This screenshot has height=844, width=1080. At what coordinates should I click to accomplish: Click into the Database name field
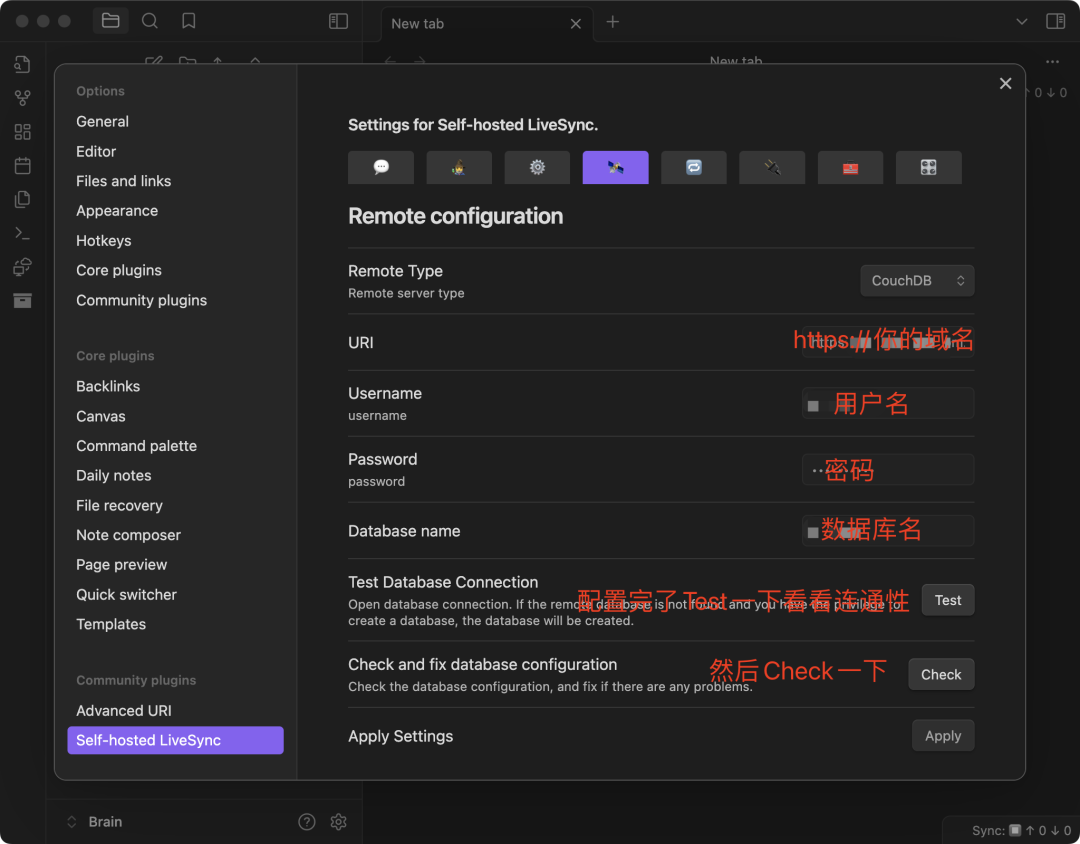[888, 531]
